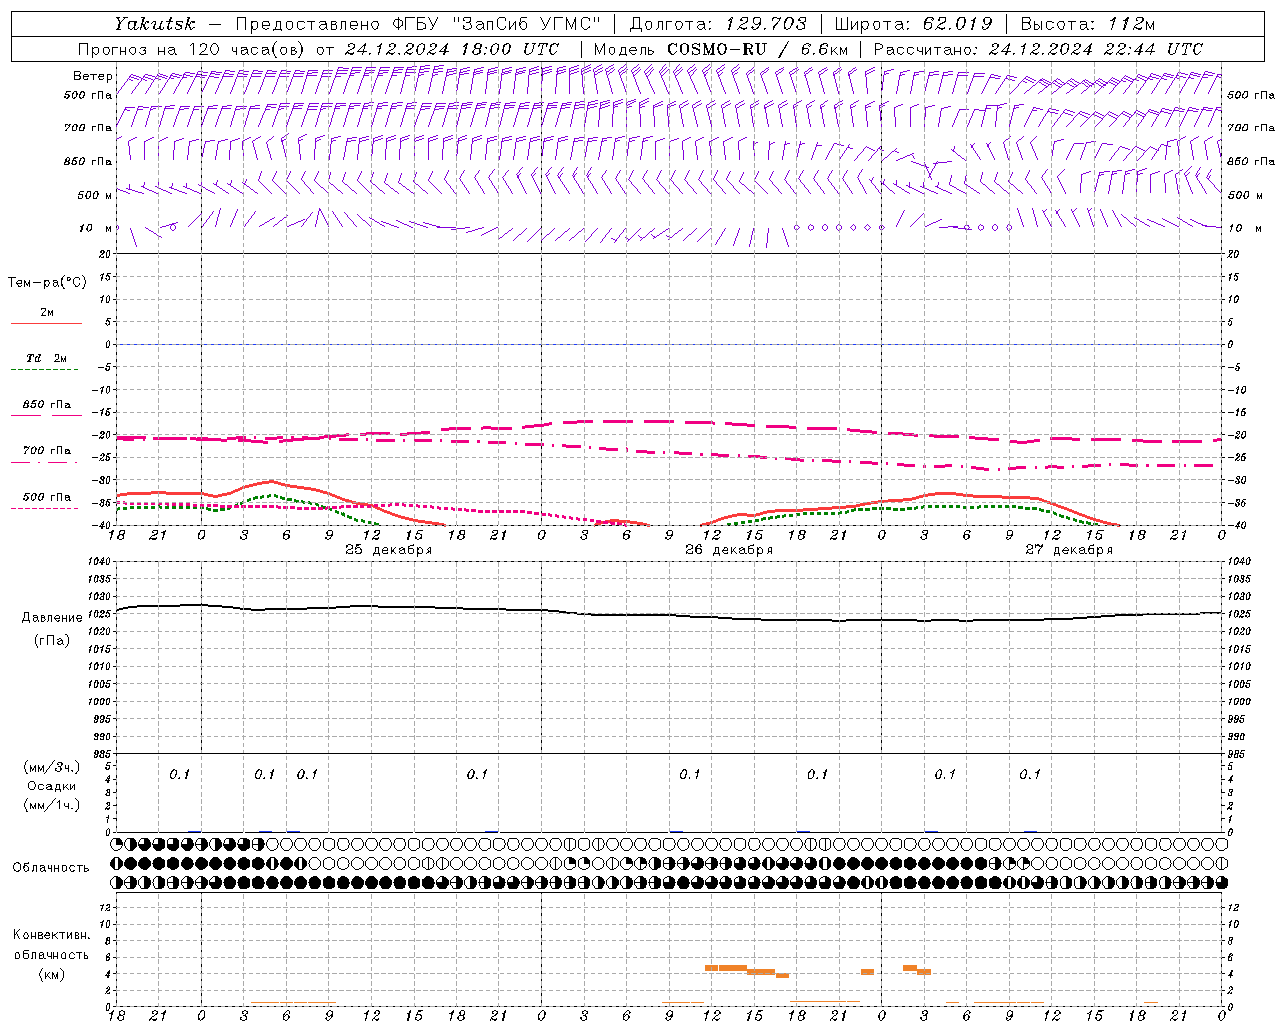The image size is (1280, 1024).
Task: Click the 'Широта: 62.019' latitude field
Action: click(x=913, y=23)
